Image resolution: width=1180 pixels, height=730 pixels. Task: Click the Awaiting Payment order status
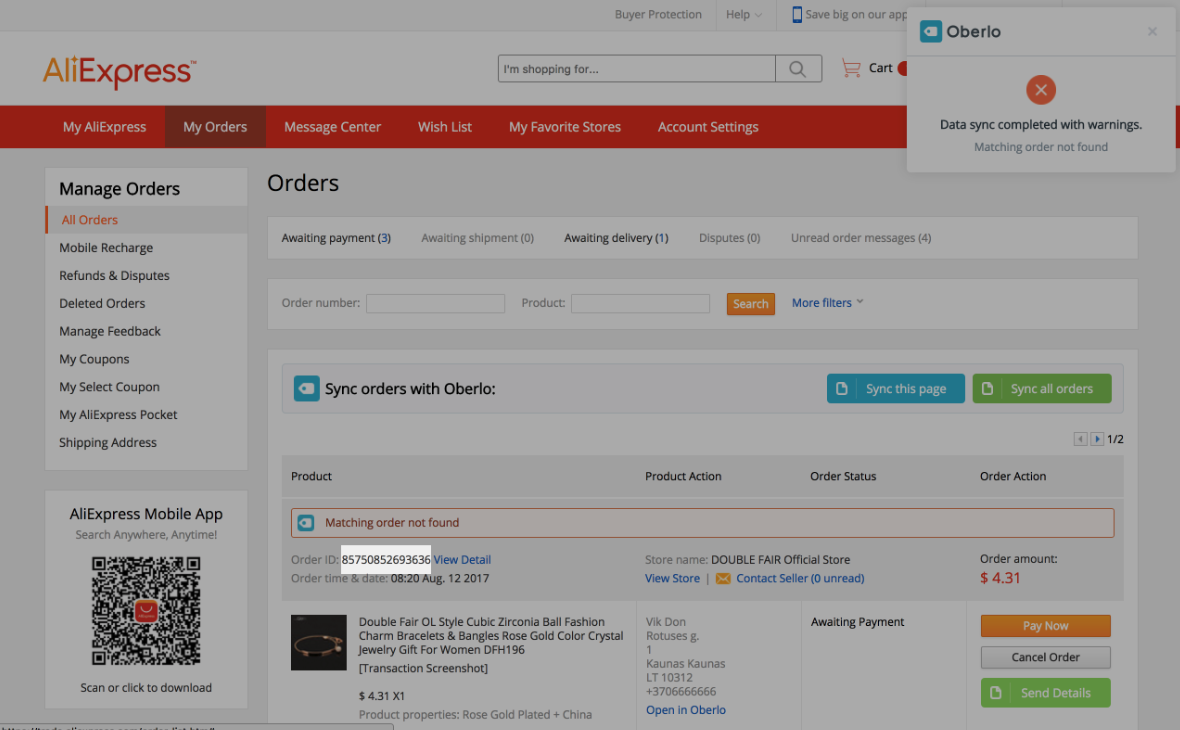tap(857, 622)
